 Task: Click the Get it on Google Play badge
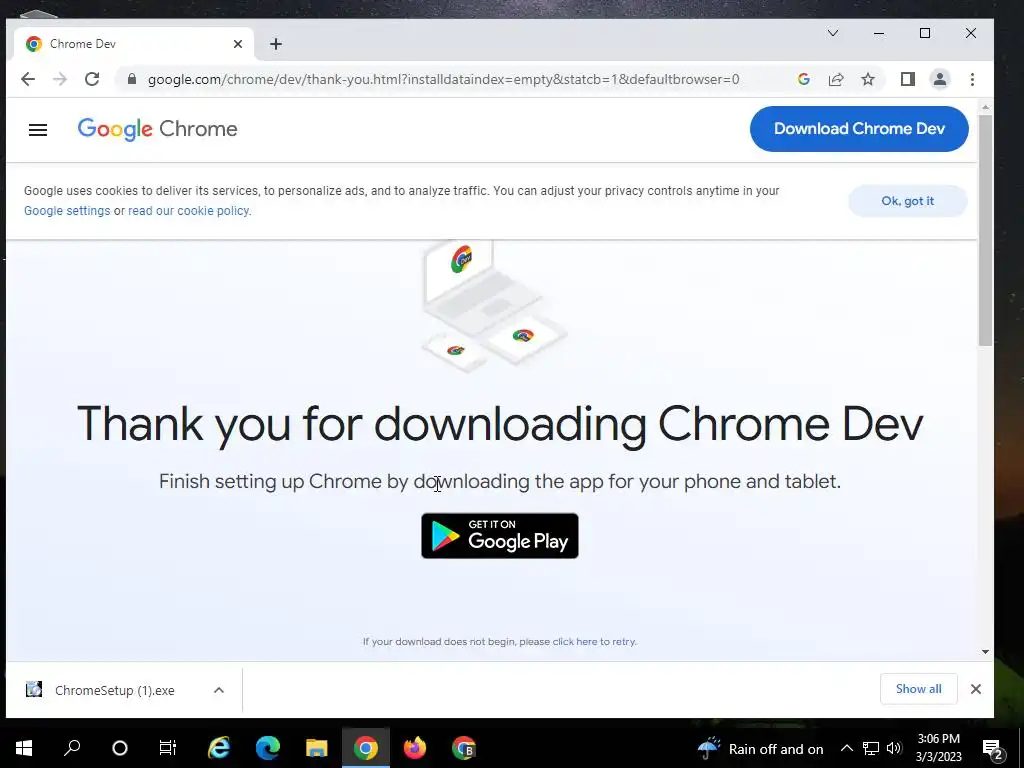[500, 536]
